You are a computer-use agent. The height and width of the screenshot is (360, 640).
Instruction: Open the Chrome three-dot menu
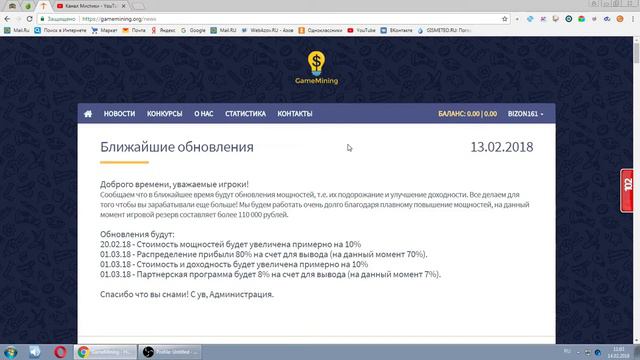633,19
